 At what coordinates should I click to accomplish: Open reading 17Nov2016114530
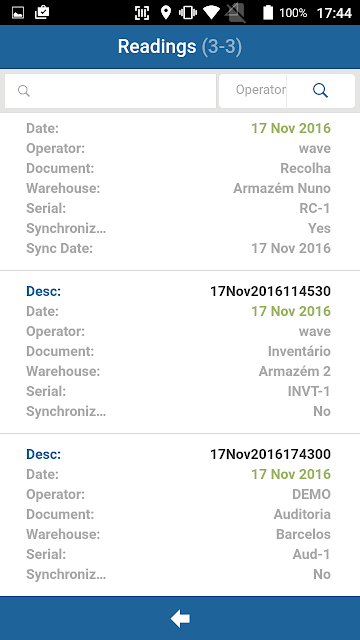pos(180,352)
